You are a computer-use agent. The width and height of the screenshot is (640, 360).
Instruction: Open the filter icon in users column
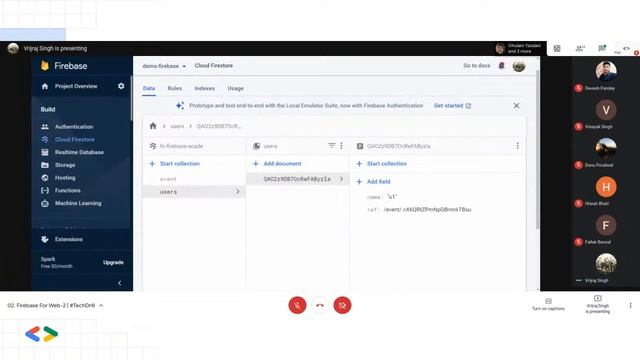(331, 146)
